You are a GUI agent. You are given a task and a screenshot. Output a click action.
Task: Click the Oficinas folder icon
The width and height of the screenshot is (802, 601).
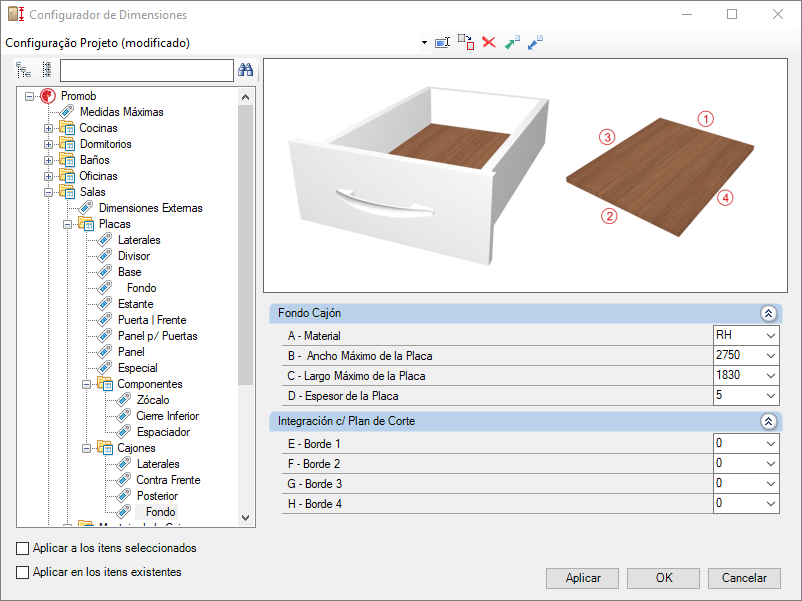66,176
